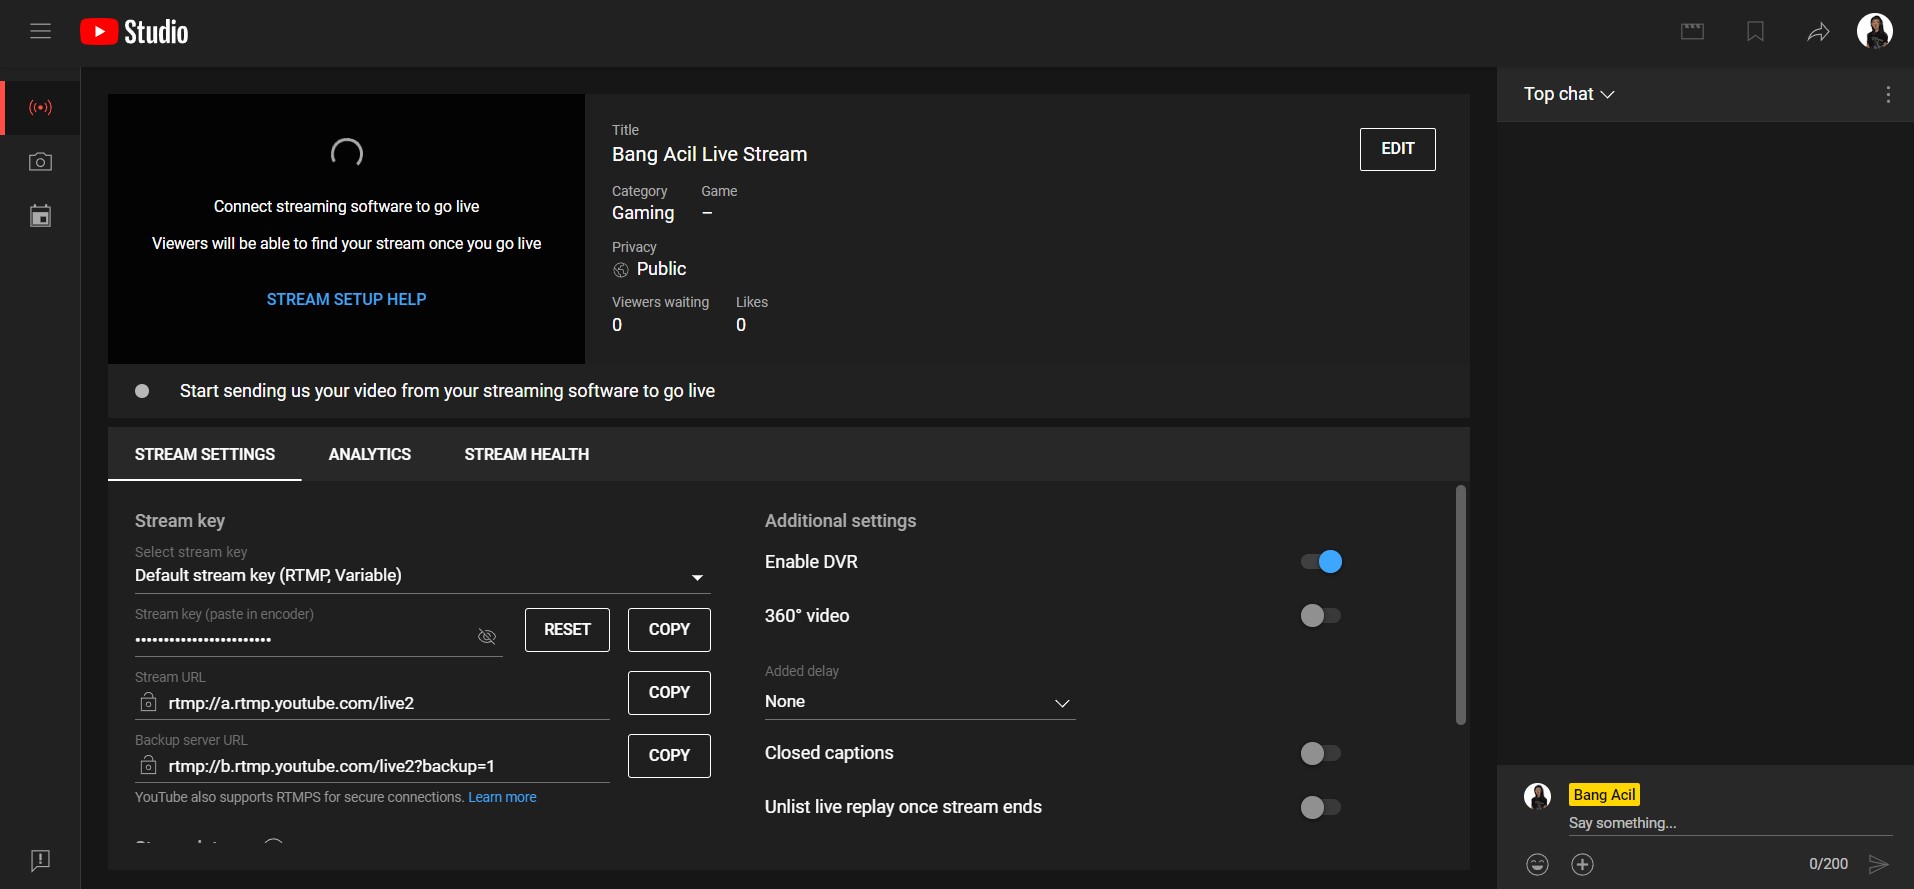Open the Webcam camera sidebar icon
This screenshot has width=1914, height=889.
coord(40,162)
